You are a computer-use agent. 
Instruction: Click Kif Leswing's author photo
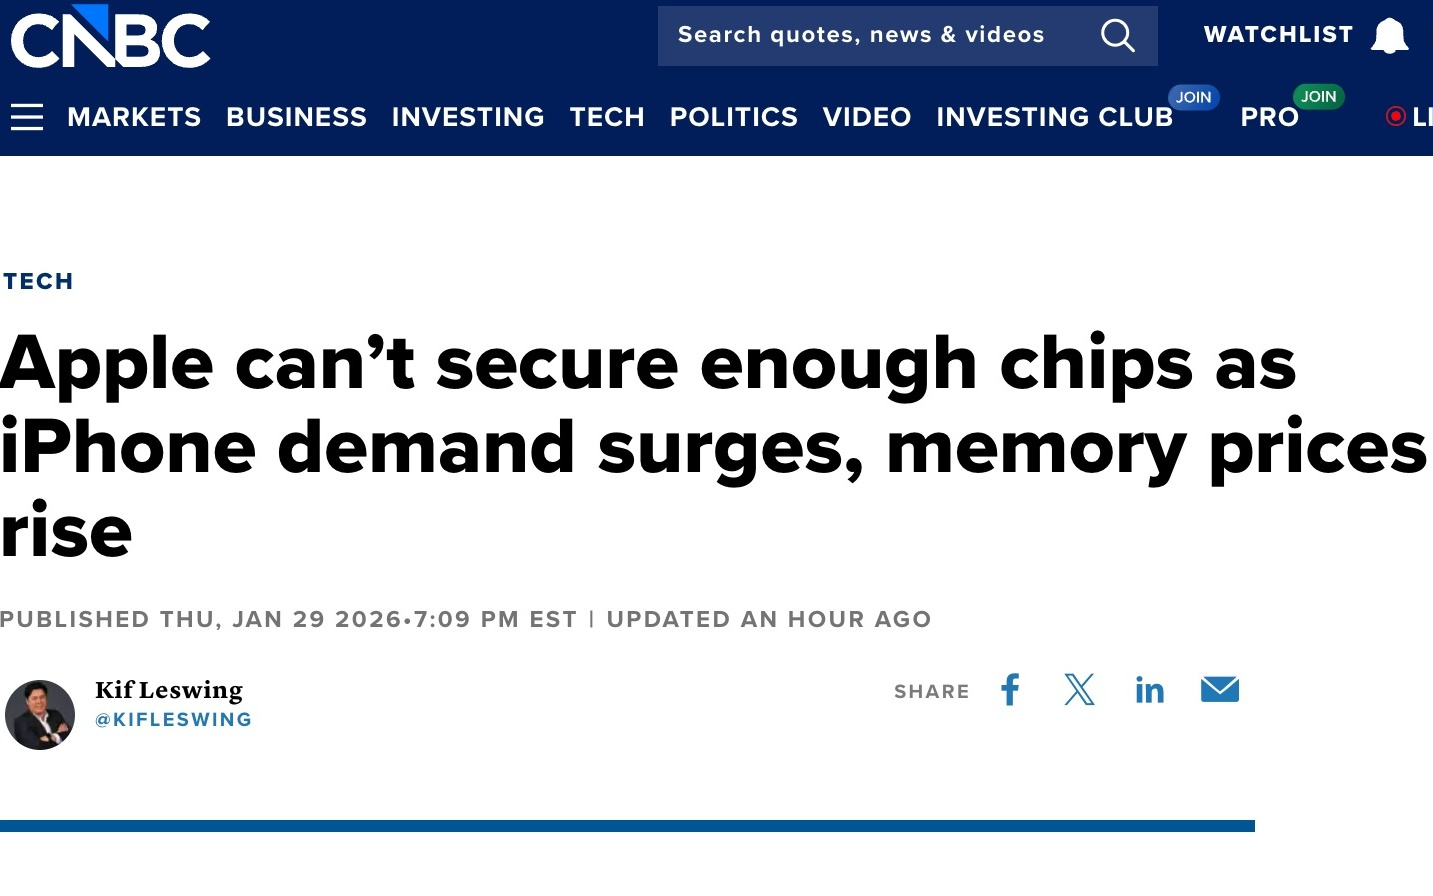click(40, 715)
